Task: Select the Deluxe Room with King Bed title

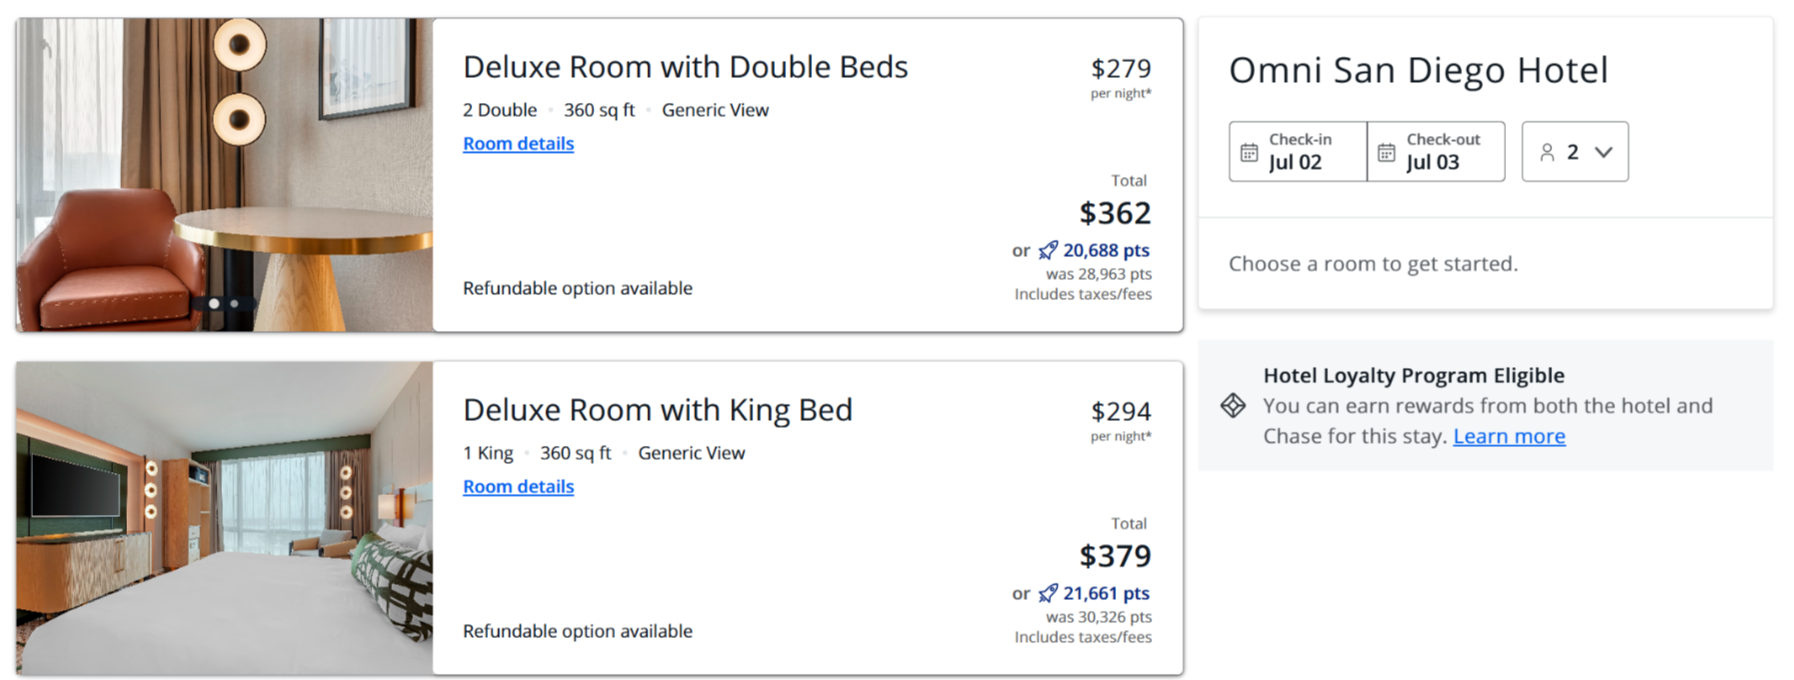Action: pyautogui.click(x=657, y=410)
